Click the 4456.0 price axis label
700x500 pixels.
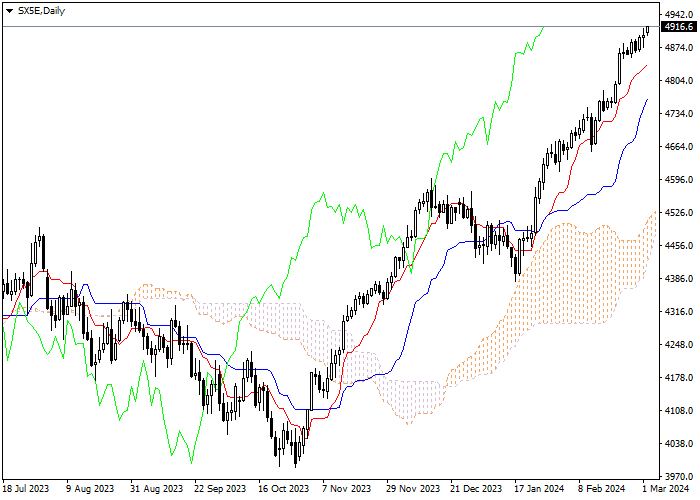pos(679,246)
